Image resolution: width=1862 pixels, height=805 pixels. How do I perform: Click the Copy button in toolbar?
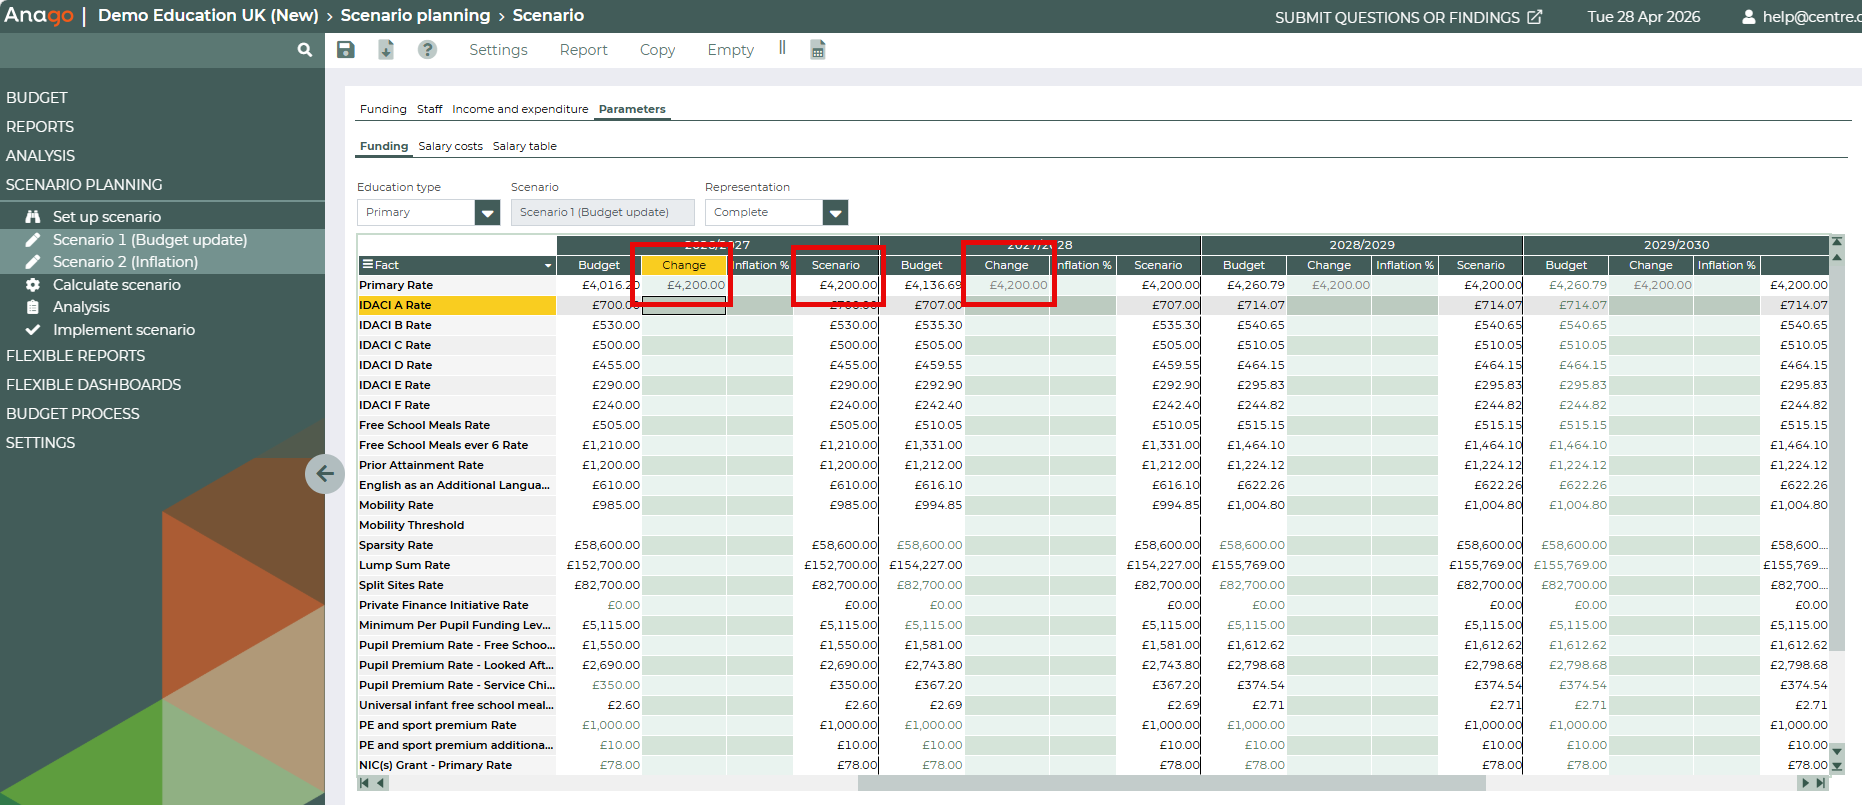point(657,50)
